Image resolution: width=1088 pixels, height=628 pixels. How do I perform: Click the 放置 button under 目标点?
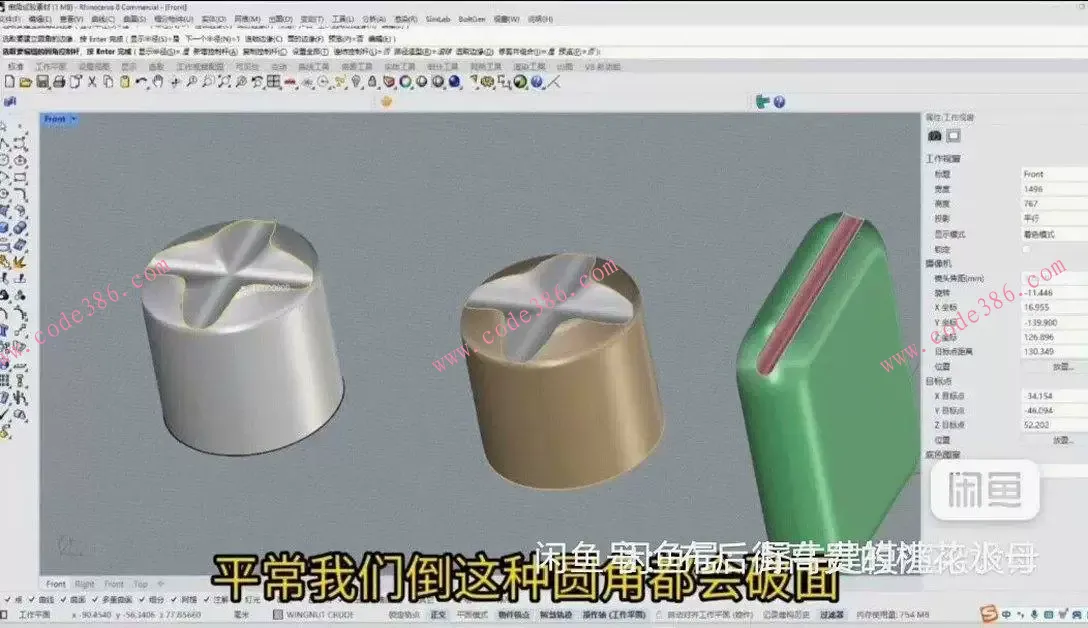click(x=1062, y=442)
